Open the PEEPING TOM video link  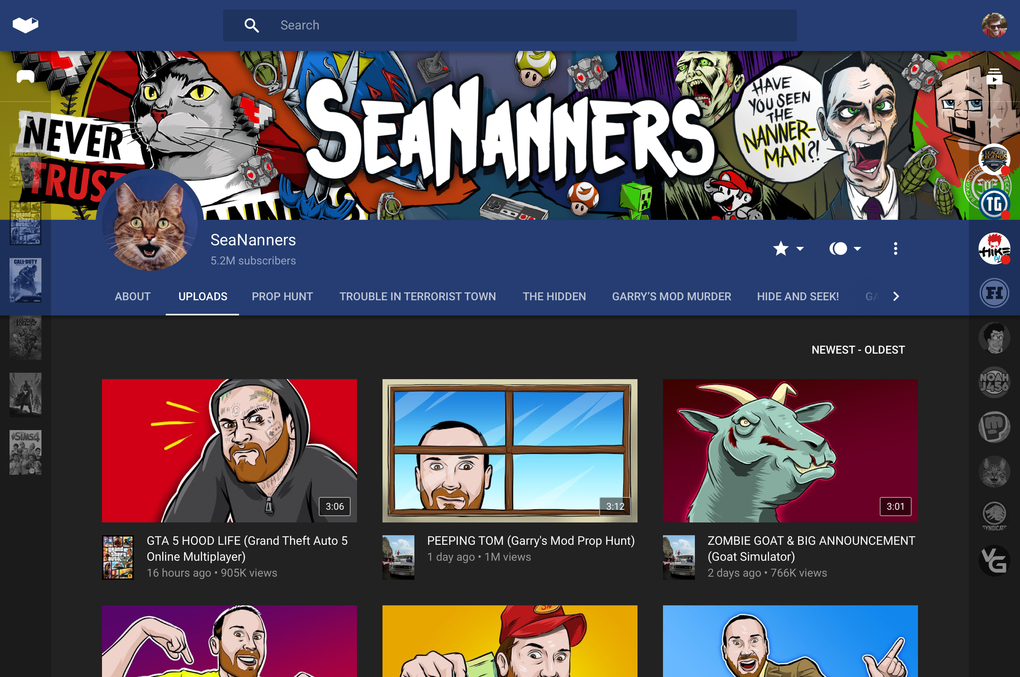coord(529,539)
